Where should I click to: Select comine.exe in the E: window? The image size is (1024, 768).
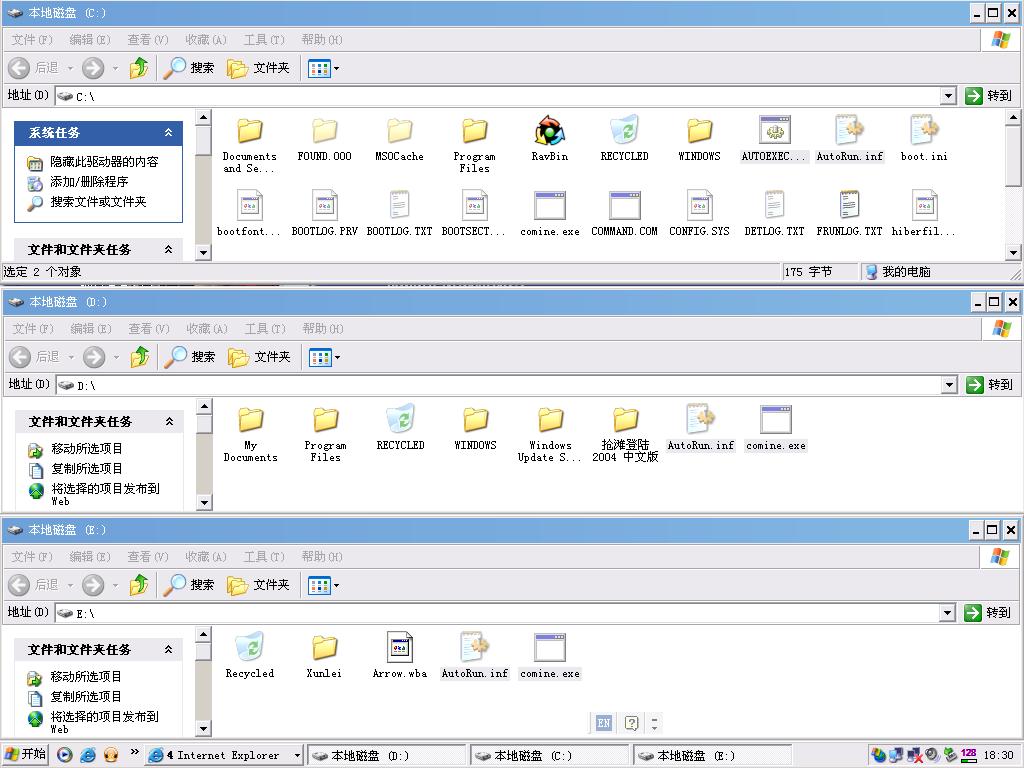click(549, 648)
